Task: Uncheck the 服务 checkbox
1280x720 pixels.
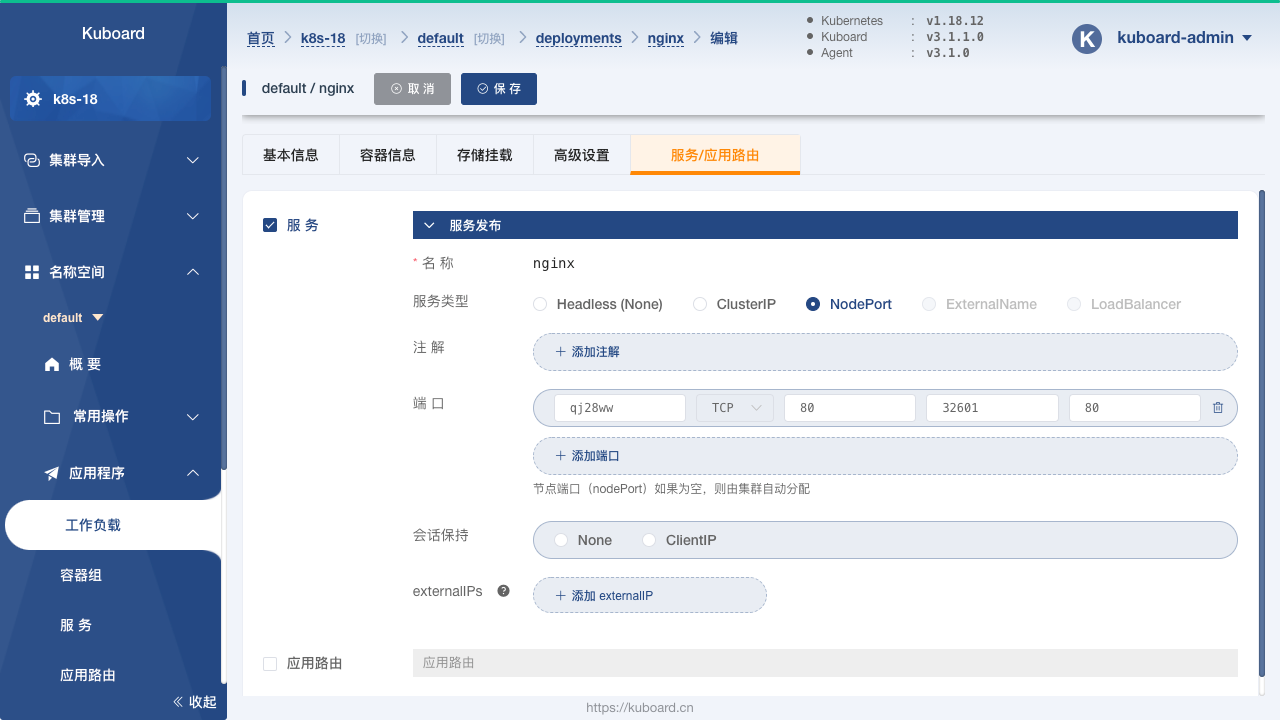Action: (270, 225)
